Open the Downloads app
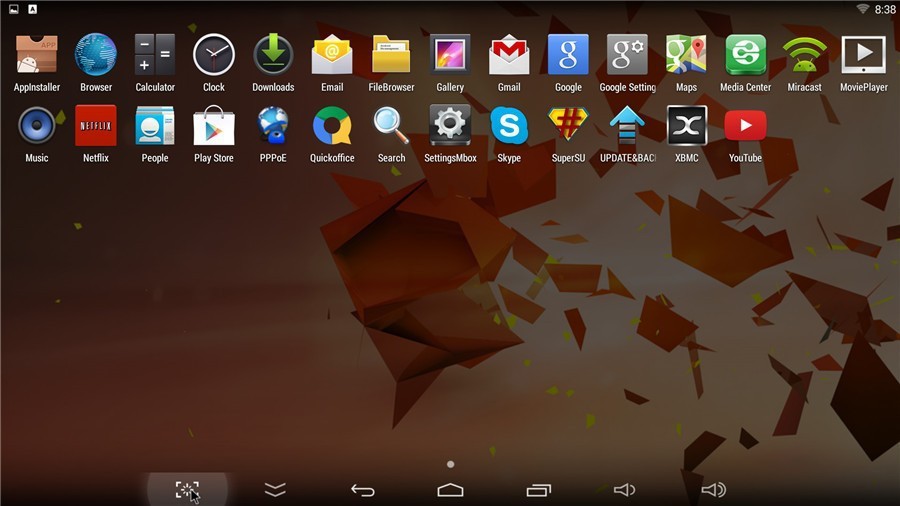Viewport: 900px width, 506px height. pos(273,55)
